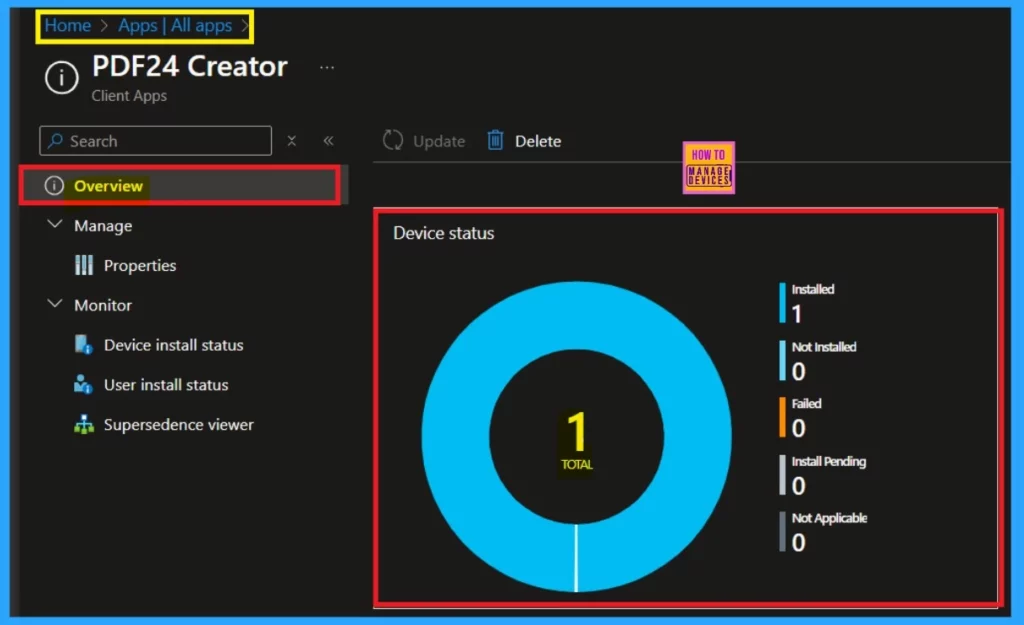Click the 'Not Applicable' legend label
This screenshot has height=625, width=1024.
coord(829,519)
